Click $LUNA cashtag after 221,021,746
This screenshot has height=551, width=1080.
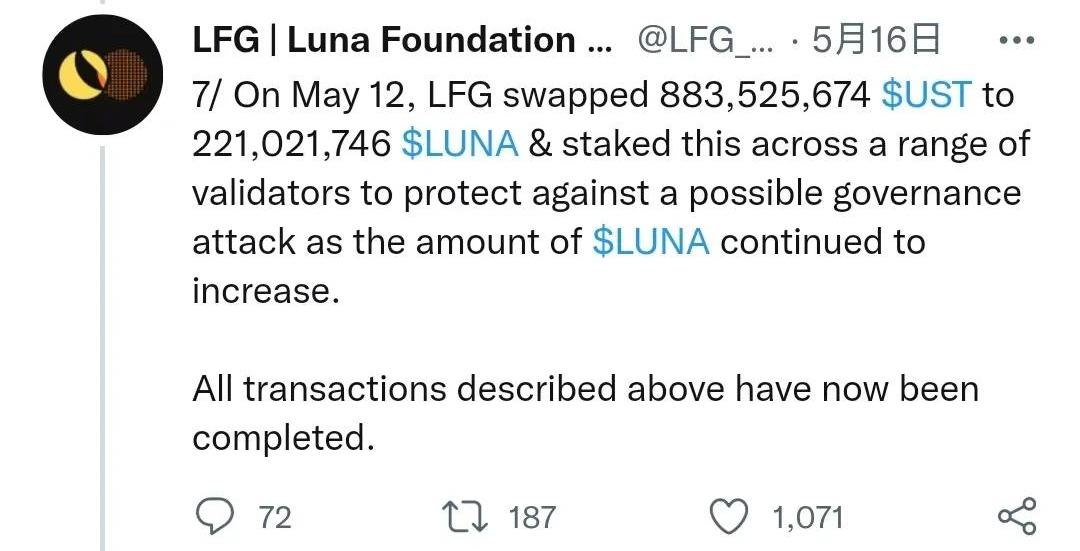[459, 144]
